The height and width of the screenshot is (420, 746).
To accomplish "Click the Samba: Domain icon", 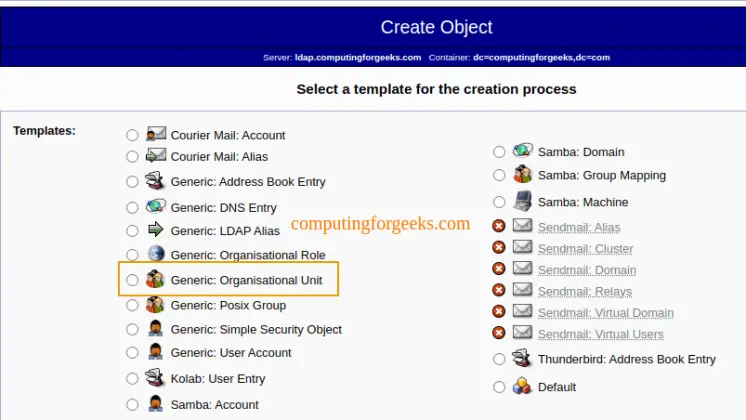I will tap(522, 151).
